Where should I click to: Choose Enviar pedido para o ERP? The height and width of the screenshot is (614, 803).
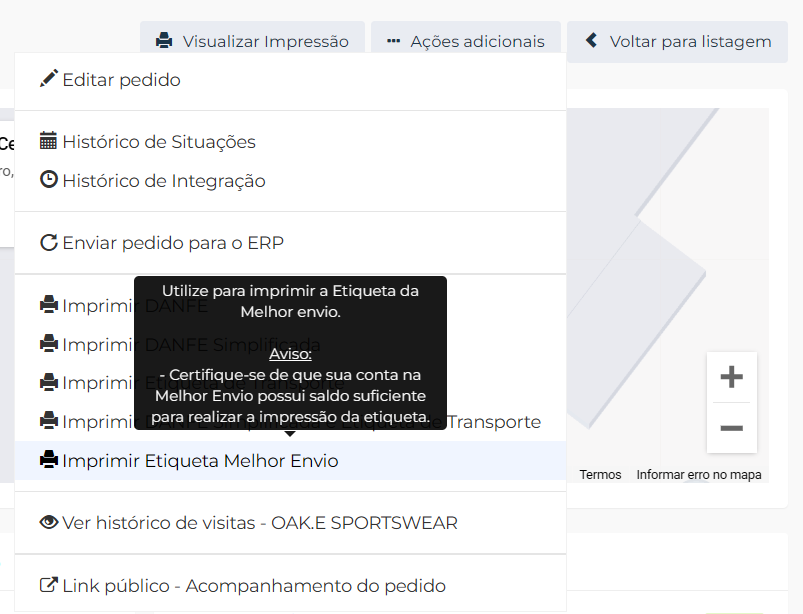[290, 243]
